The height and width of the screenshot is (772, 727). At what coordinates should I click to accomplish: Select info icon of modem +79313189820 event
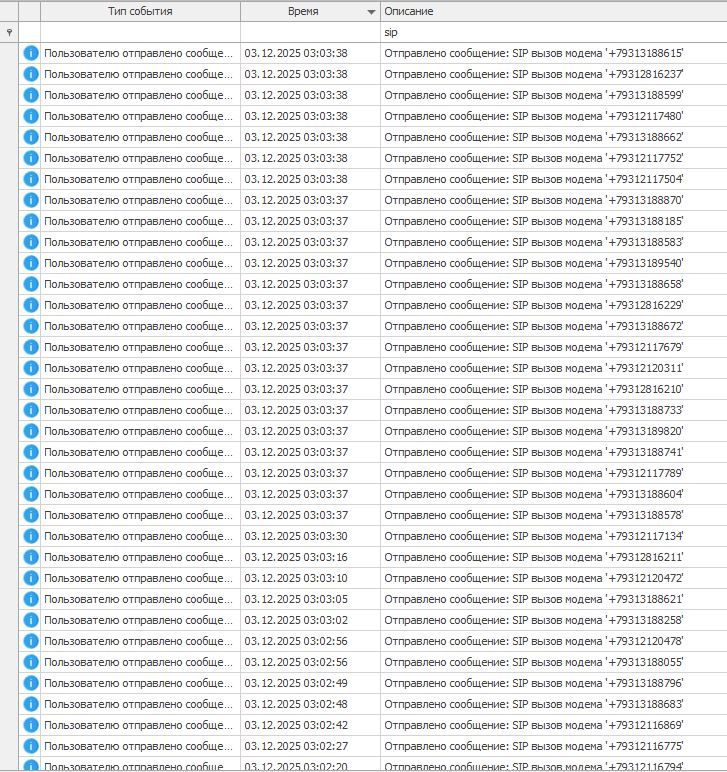pyautogui.click(x=30, y=431)
